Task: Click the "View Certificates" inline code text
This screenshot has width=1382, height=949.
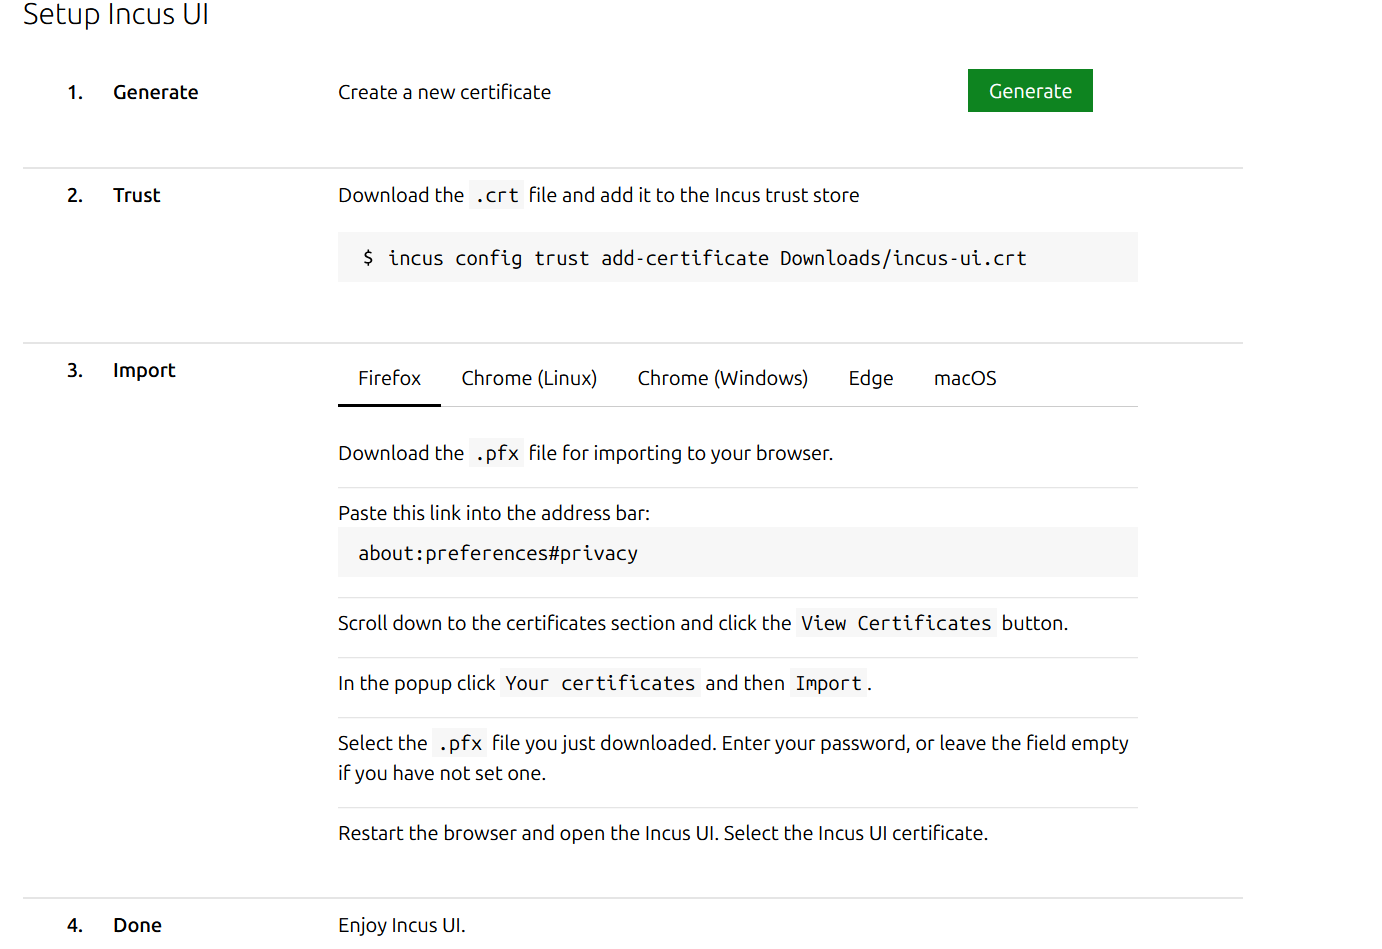Action: point(895,623)
